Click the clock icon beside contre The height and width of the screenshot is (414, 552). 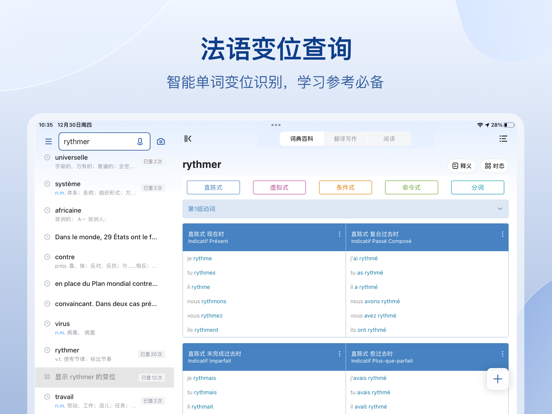(47, 257)
